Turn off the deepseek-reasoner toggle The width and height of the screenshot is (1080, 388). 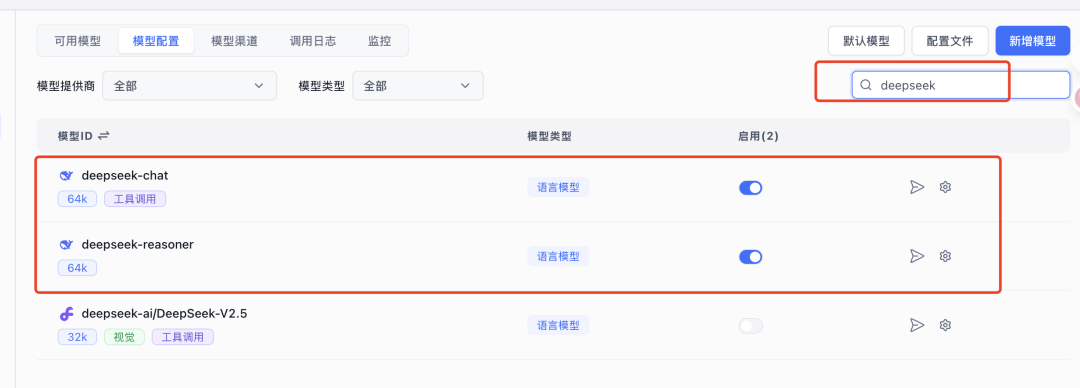[x=750, y=256]
